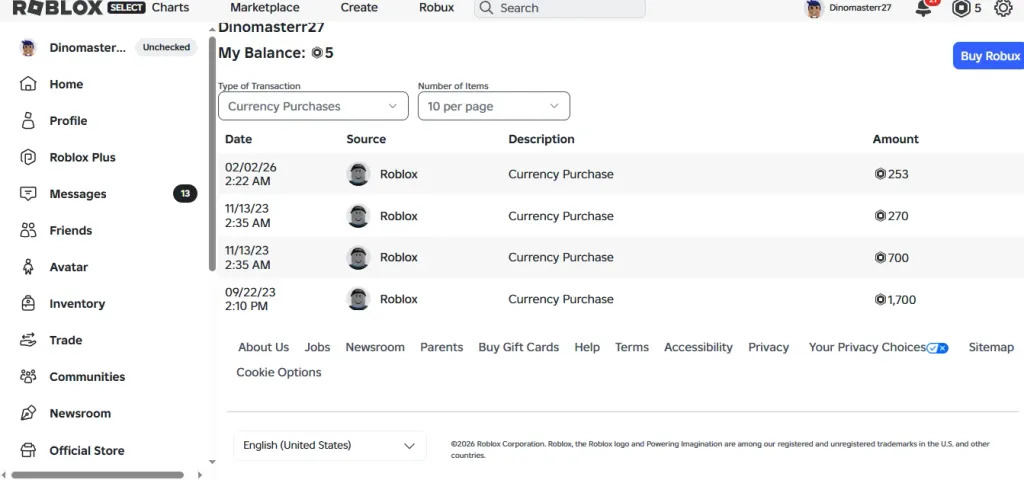Open the Buy Gift Cards link
This screenshot has width=1024, height=480.
point(519,347)
